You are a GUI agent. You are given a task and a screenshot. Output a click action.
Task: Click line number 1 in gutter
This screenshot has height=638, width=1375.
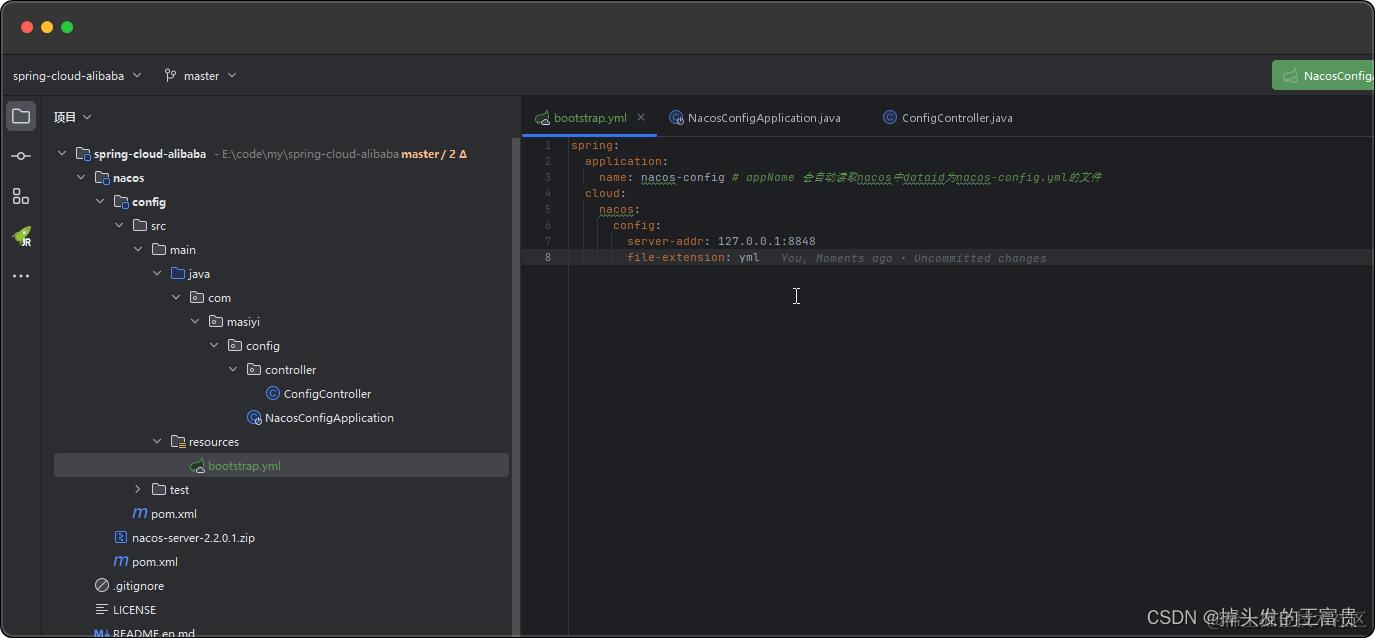pyautogui.click(x=547, y=145)
